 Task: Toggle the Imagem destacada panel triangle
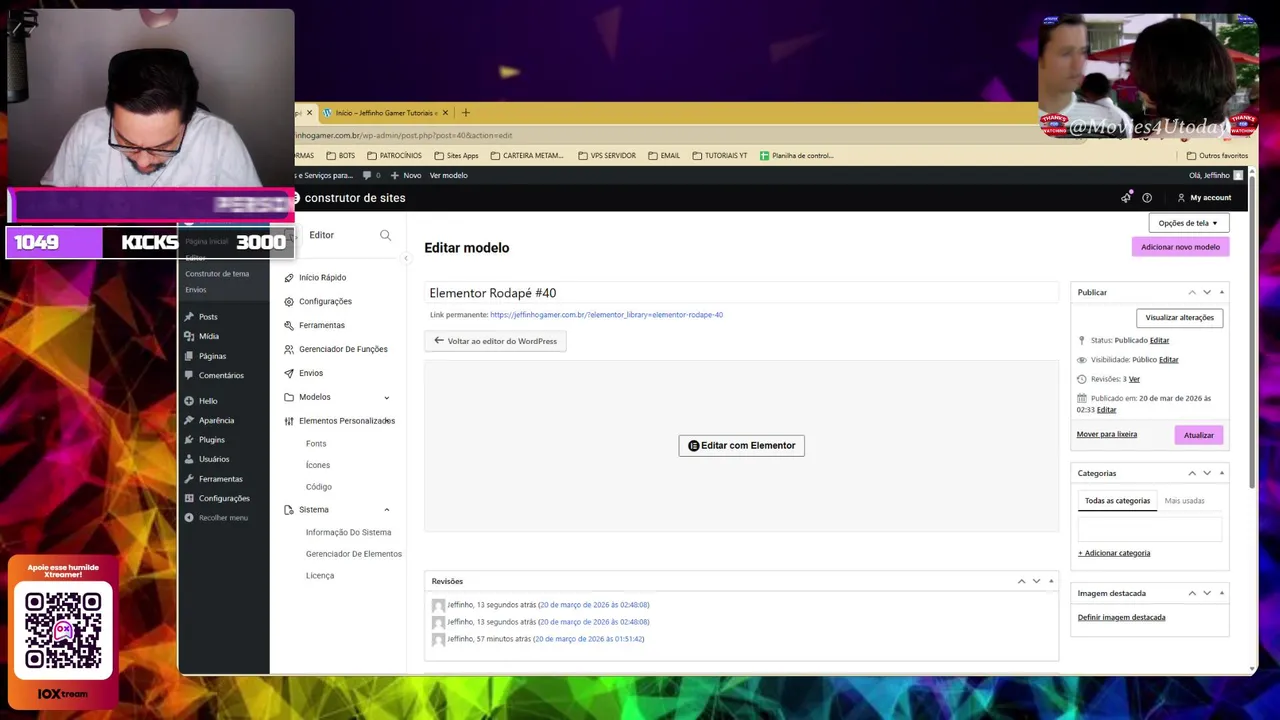pyautogui.click(x=1221, y=593)
